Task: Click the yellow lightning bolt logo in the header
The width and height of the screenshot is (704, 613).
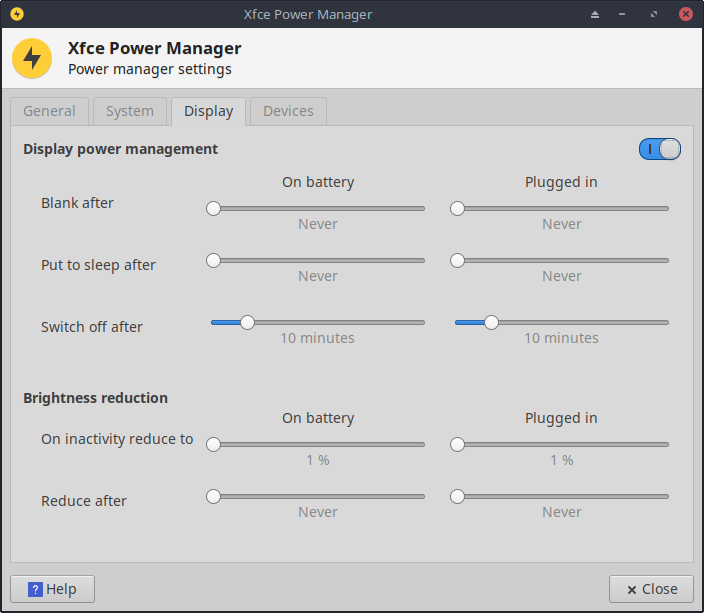Action: click(32, 58)
